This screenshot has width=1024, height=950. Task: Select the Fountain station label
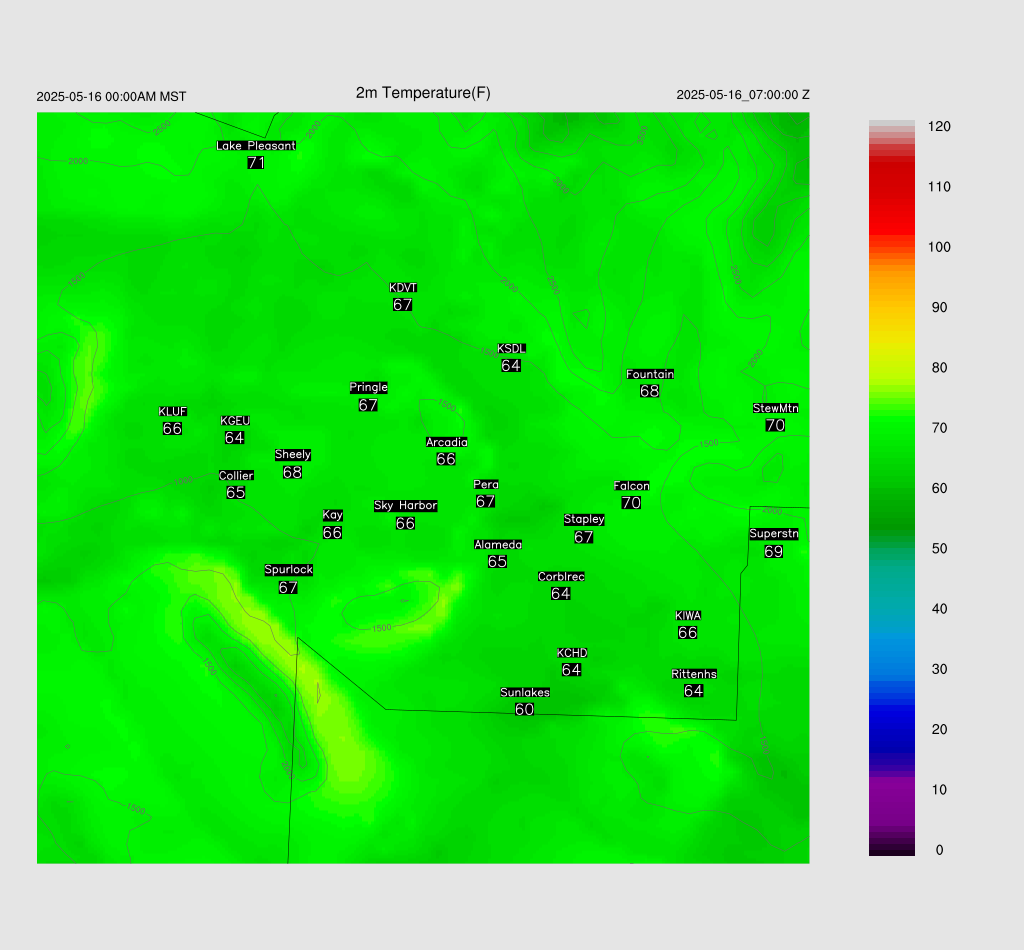click(650, 374)
